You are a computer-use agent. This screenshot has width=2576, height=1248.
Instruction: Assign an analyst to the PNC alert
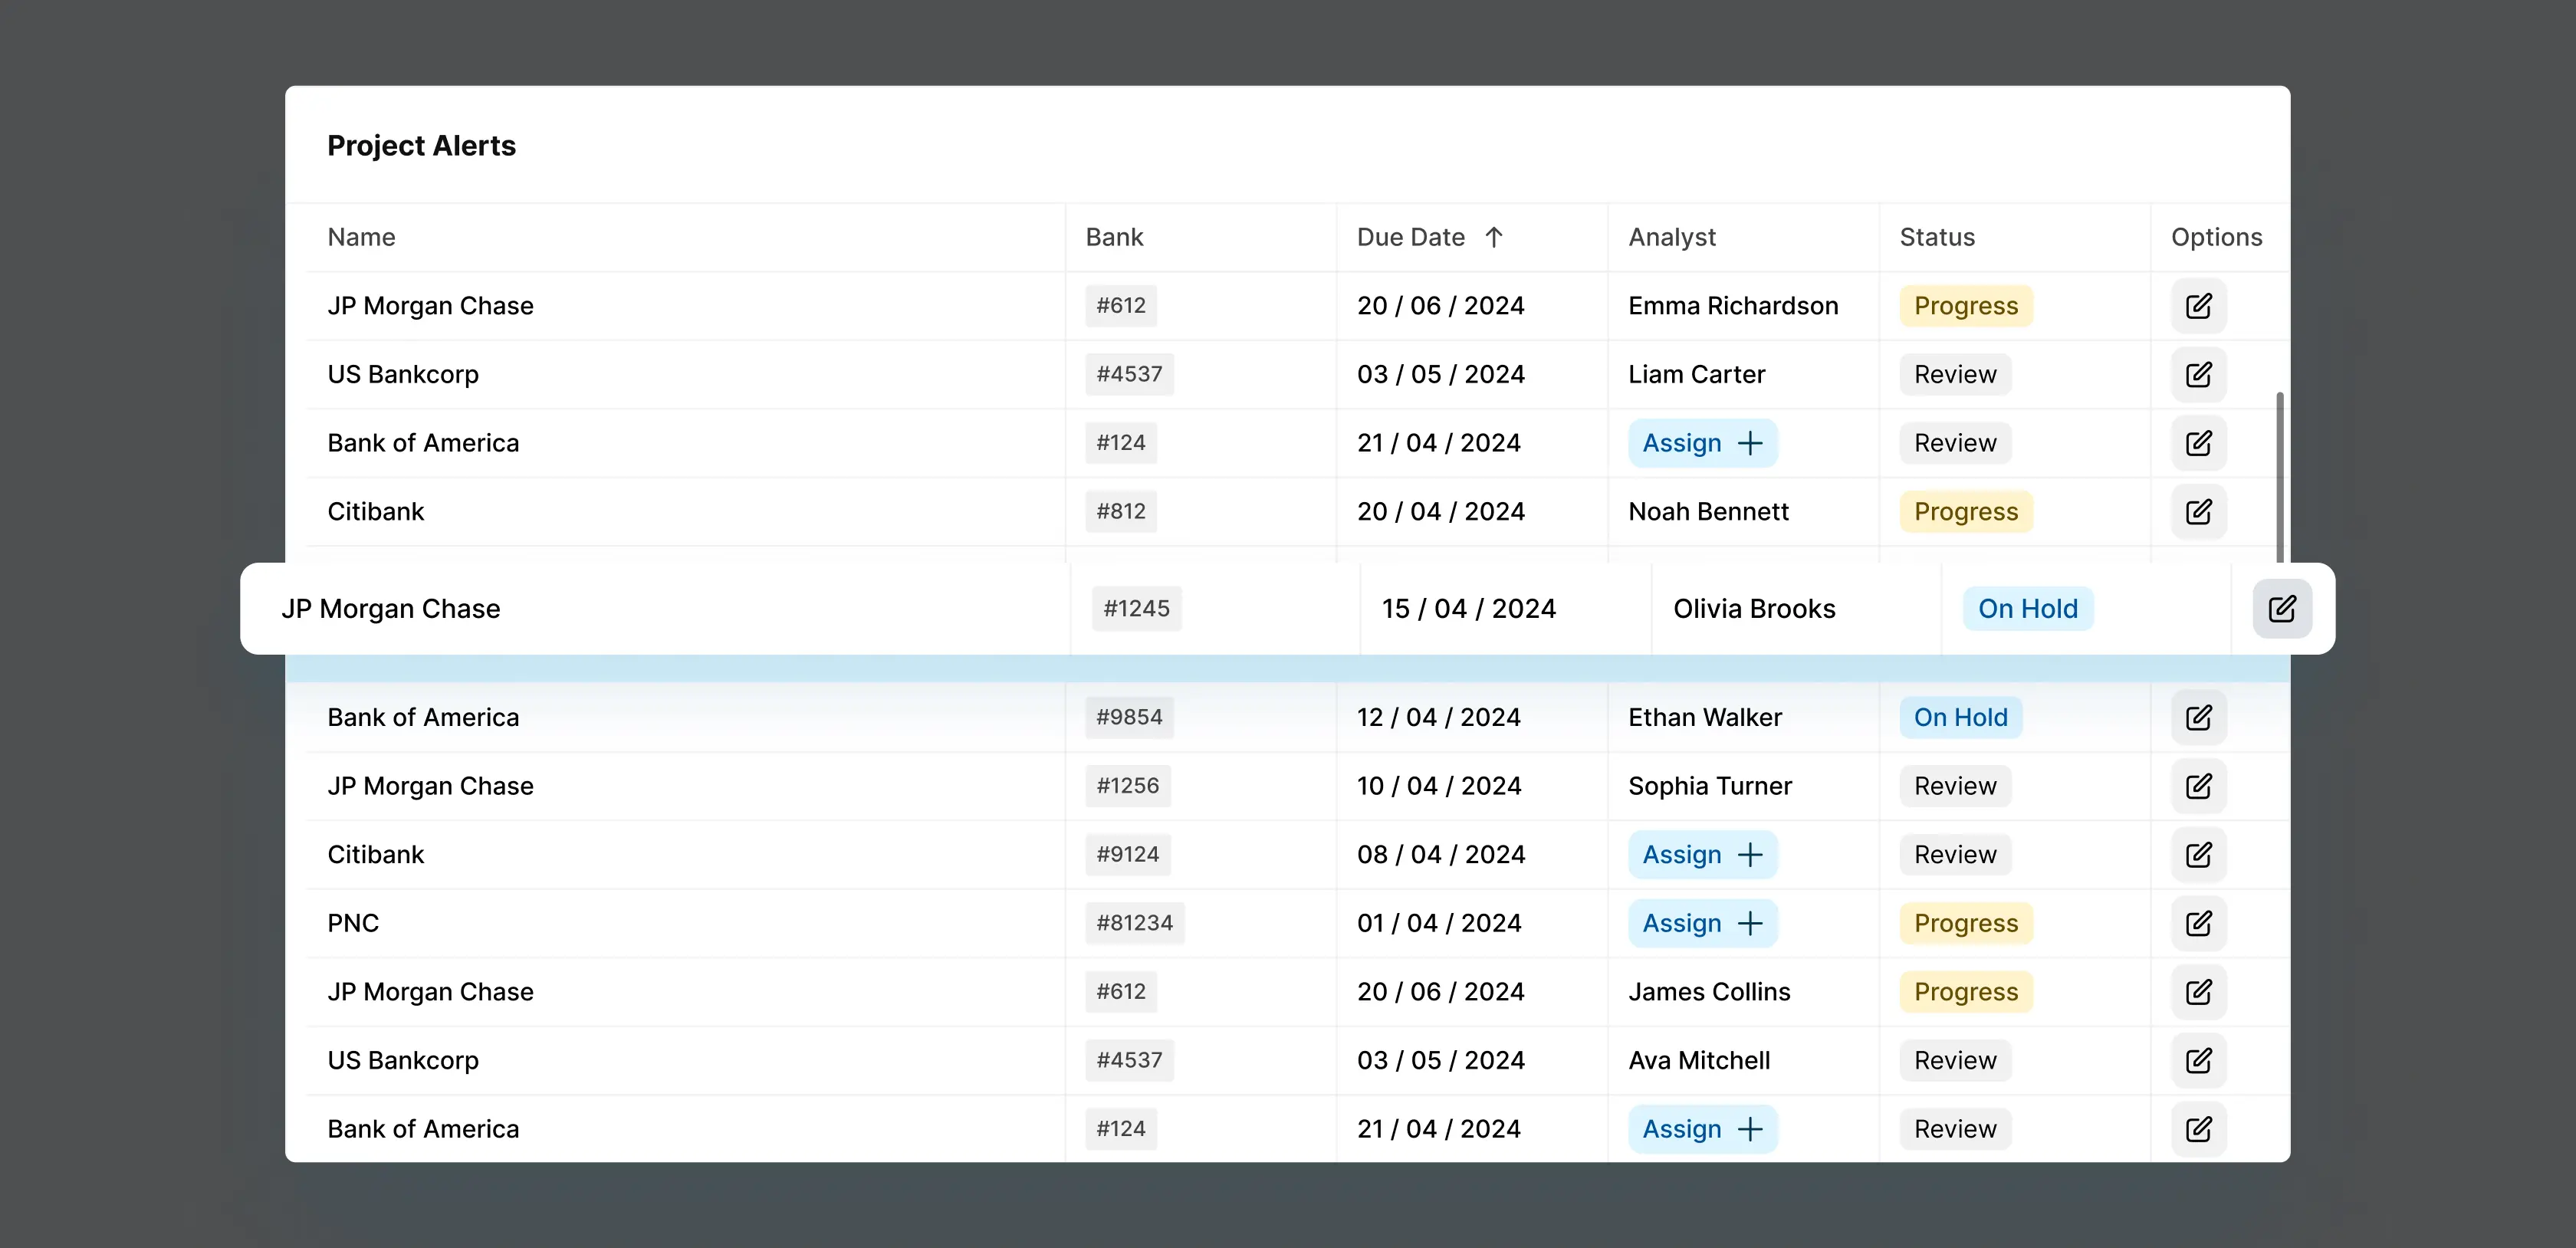click(x=1702, y=924)
